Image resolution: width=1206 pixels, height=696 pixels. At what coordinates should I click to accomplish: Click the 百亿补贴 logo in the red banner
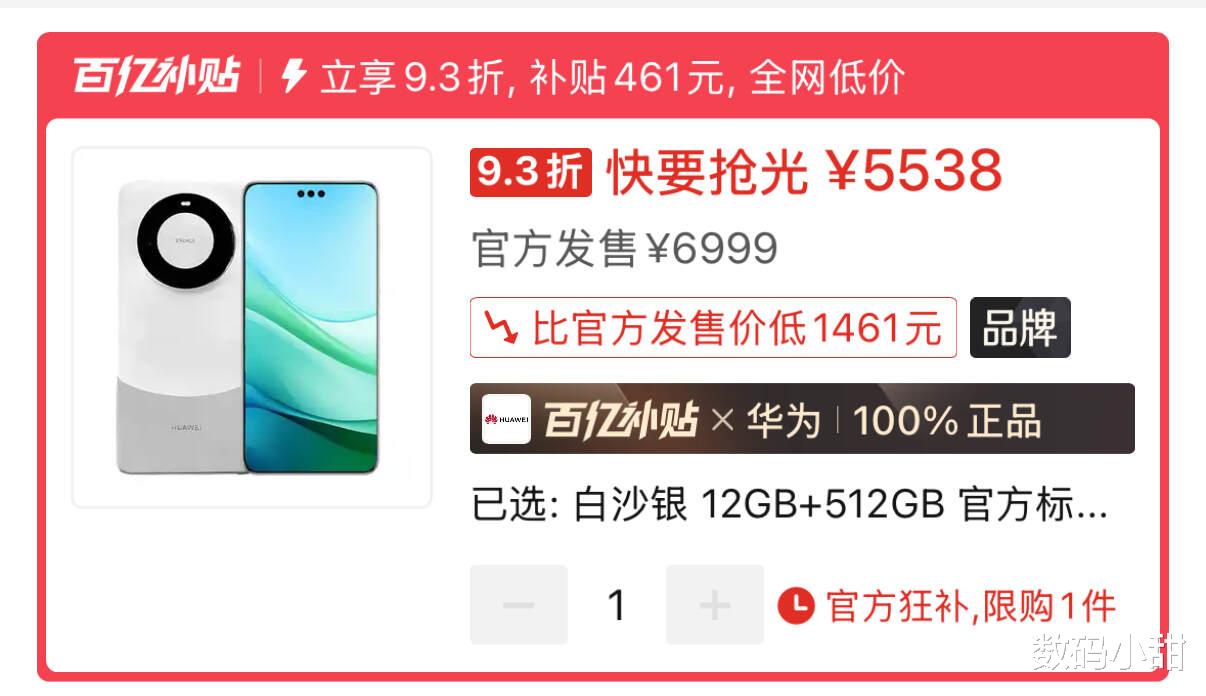pos(156,76)
